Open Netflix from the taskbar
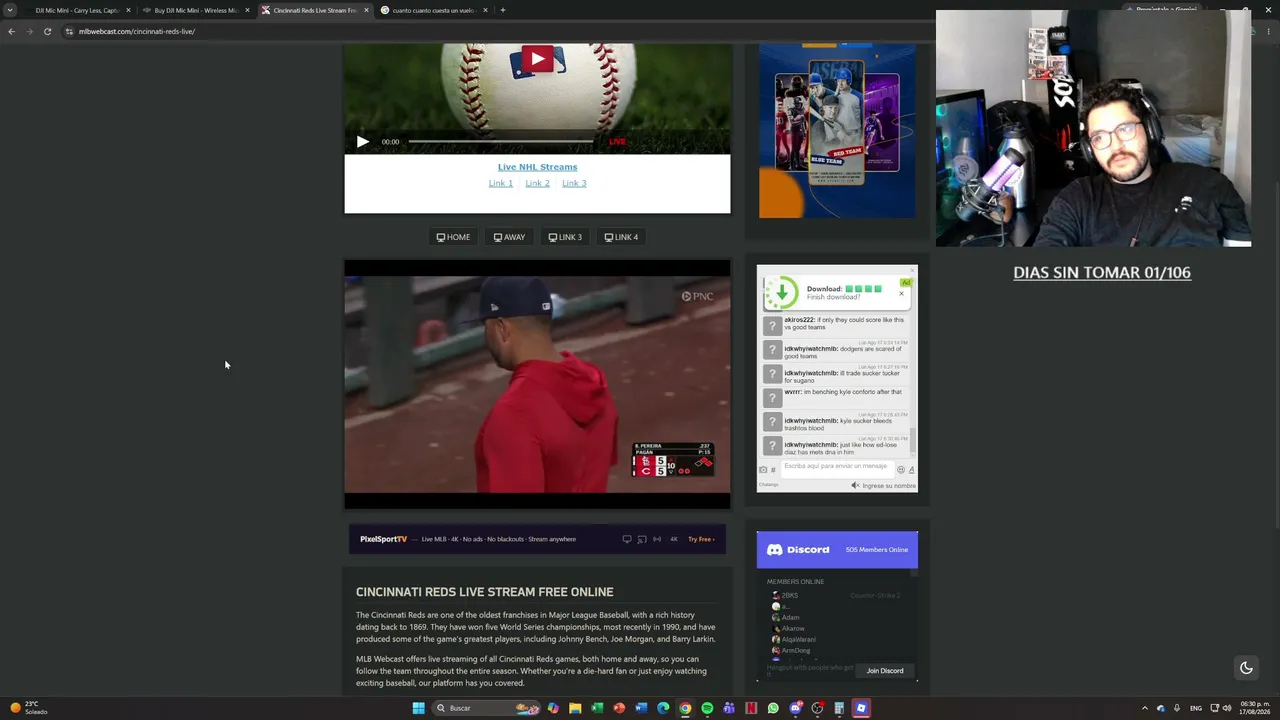1280x720 pixels. point(751,708)
